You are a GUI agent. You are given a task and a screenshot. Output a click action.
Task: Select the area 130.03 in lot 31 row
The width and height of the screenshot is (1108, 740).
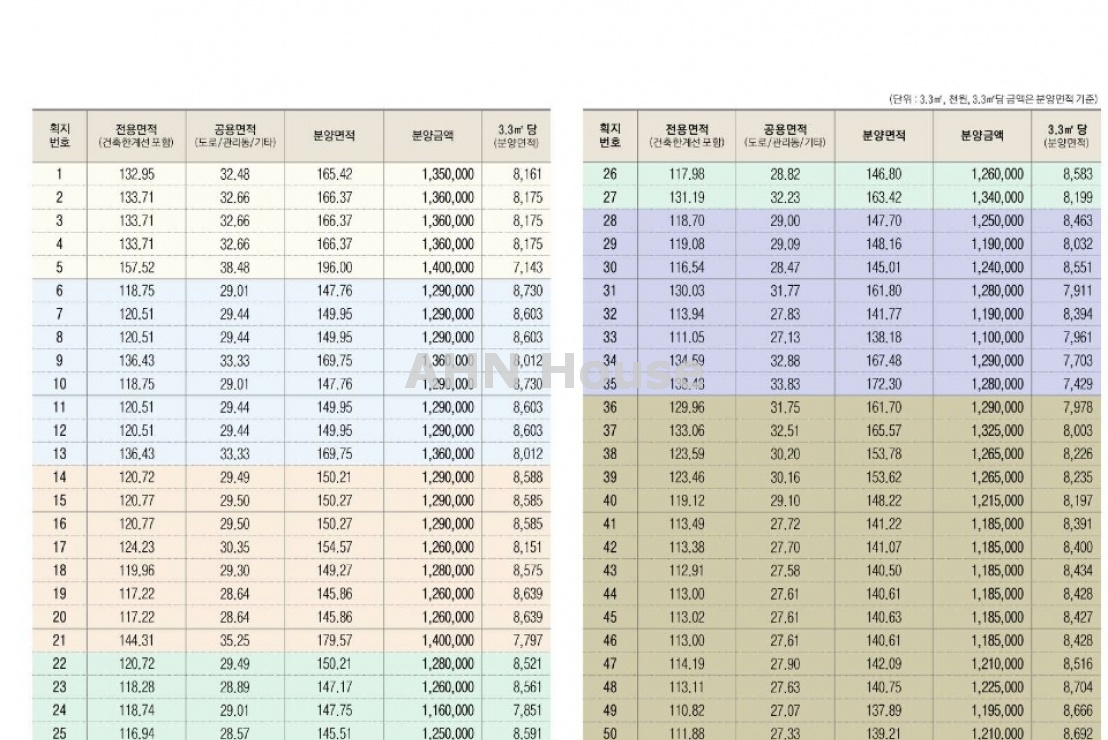click(687, 290)
